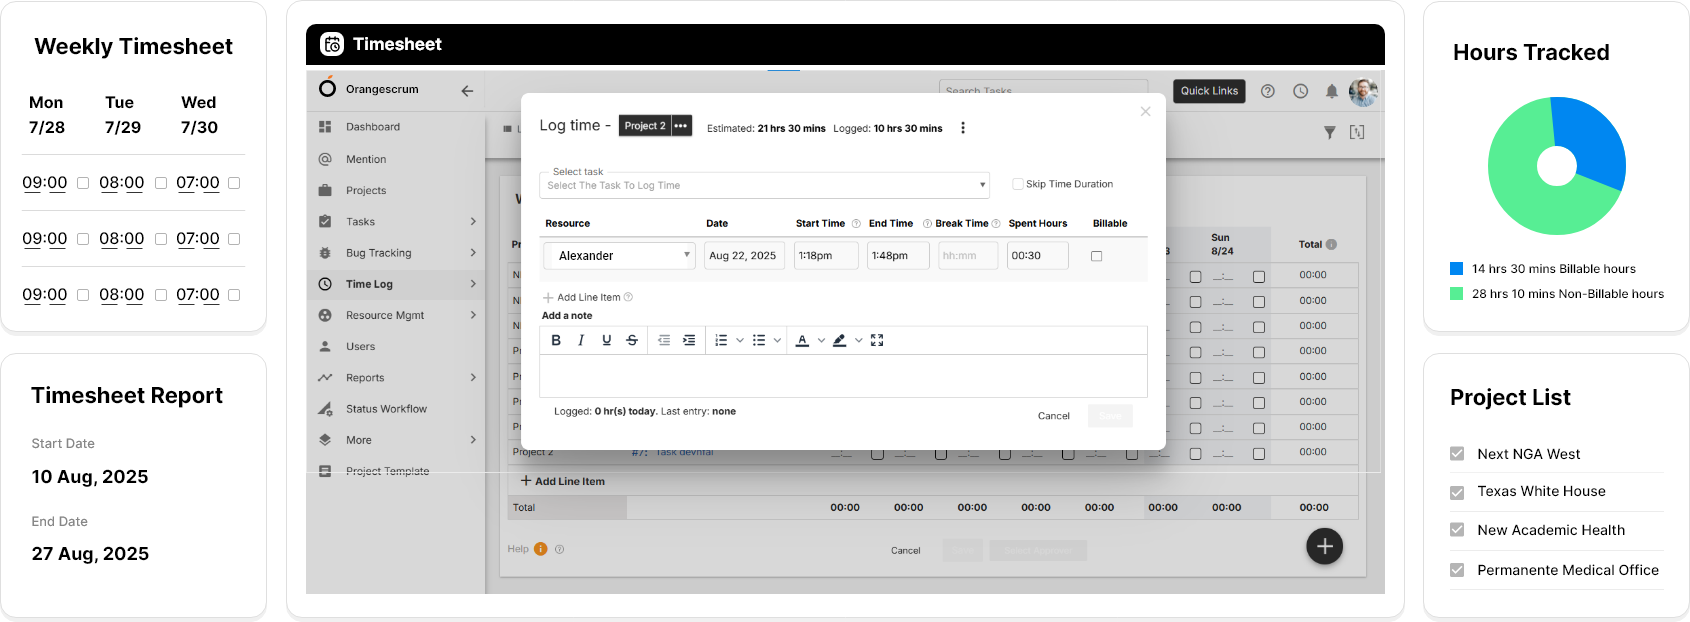The width and height of the screenshot is (1690, 622).
Task: Toggle the Texas White House project checkbox
Action: [1457, 492]
